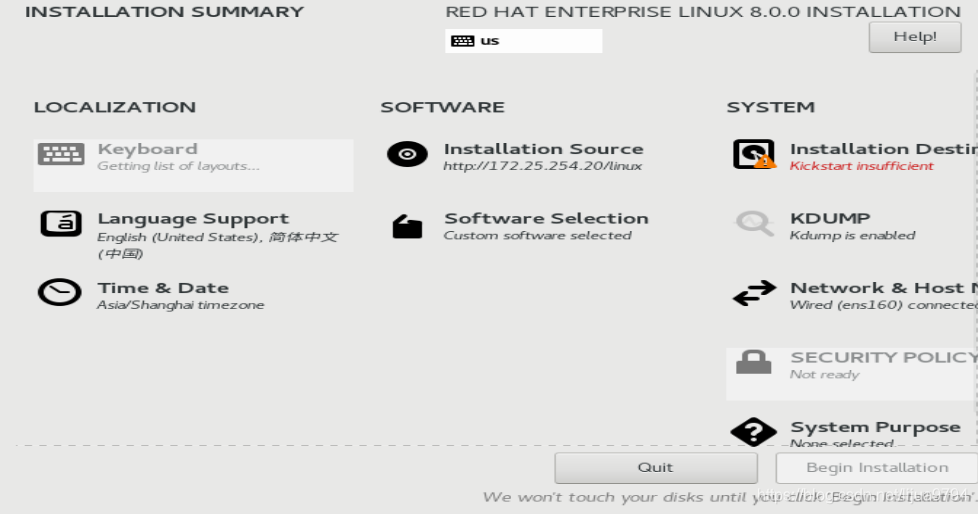Select the Security Policy lock icon

753,362
